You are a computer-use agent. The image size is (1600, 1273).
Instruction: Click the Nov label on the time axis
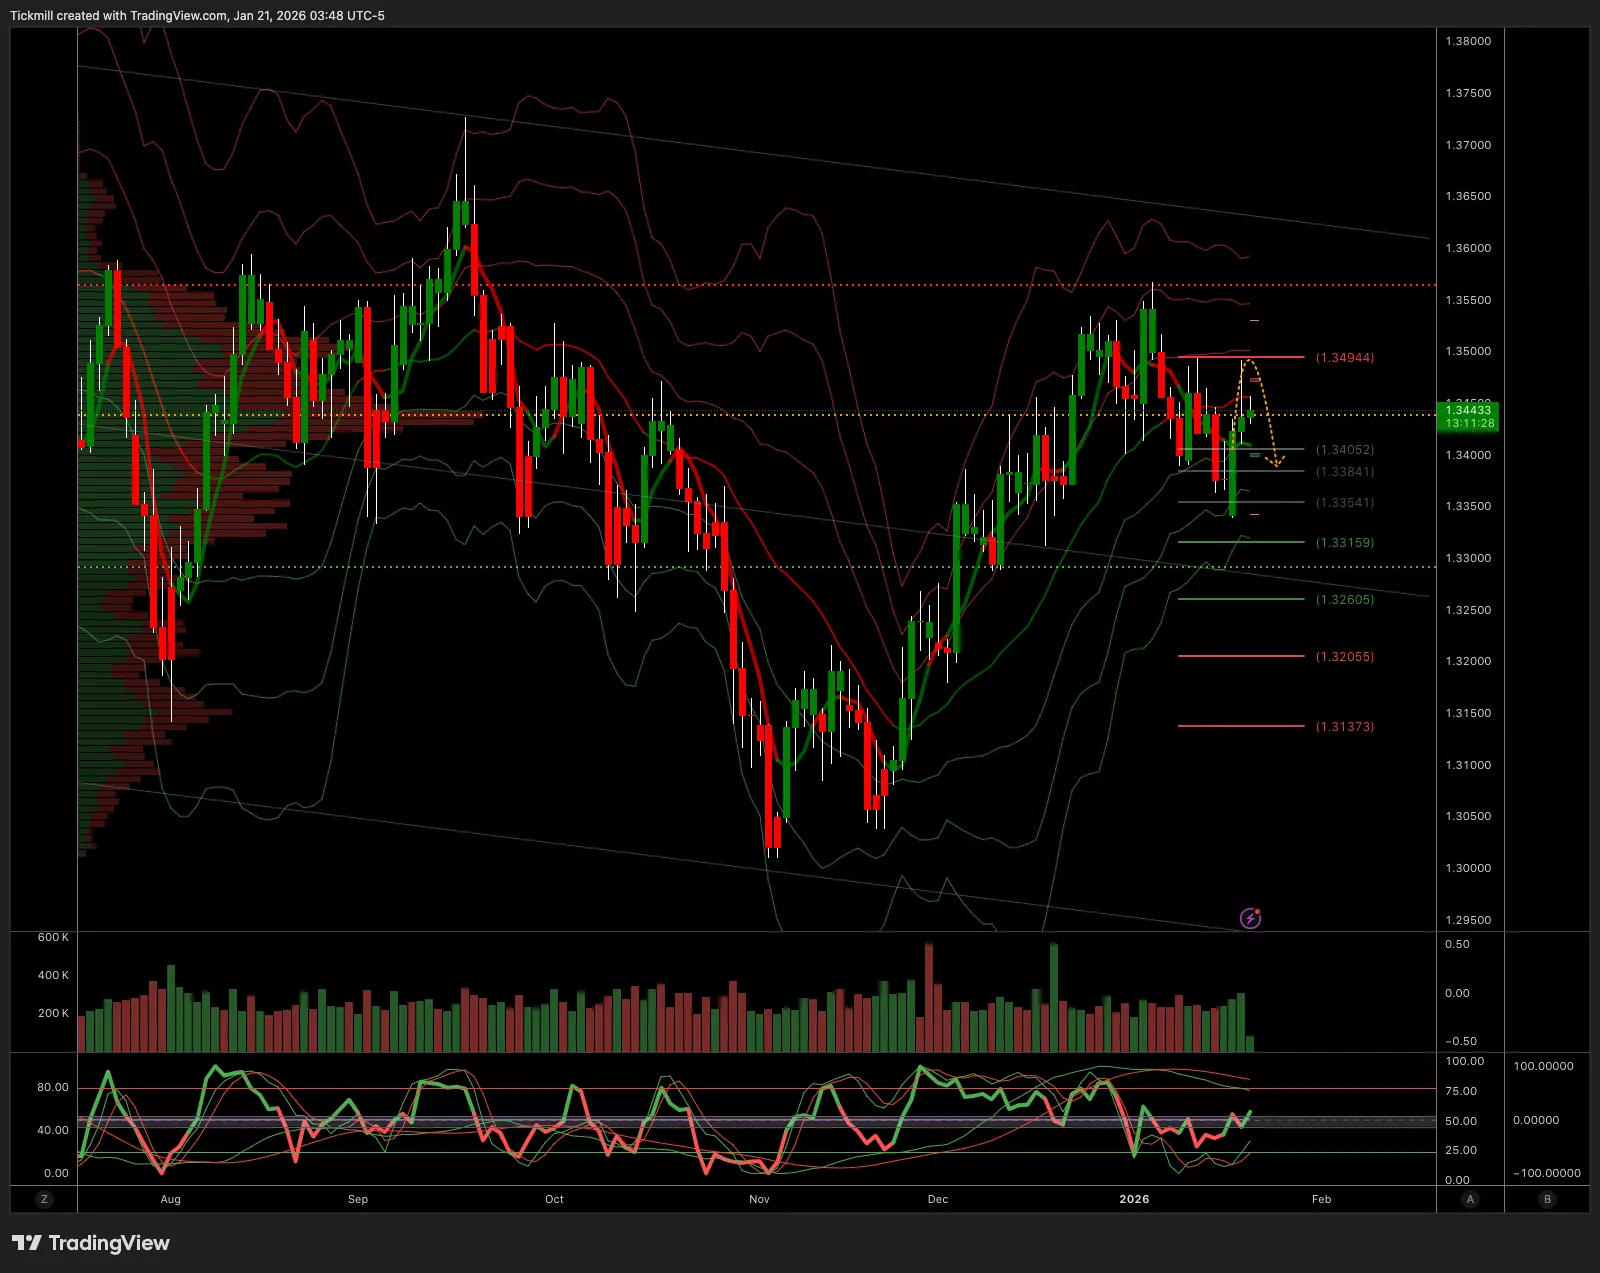pos(759,1199)
